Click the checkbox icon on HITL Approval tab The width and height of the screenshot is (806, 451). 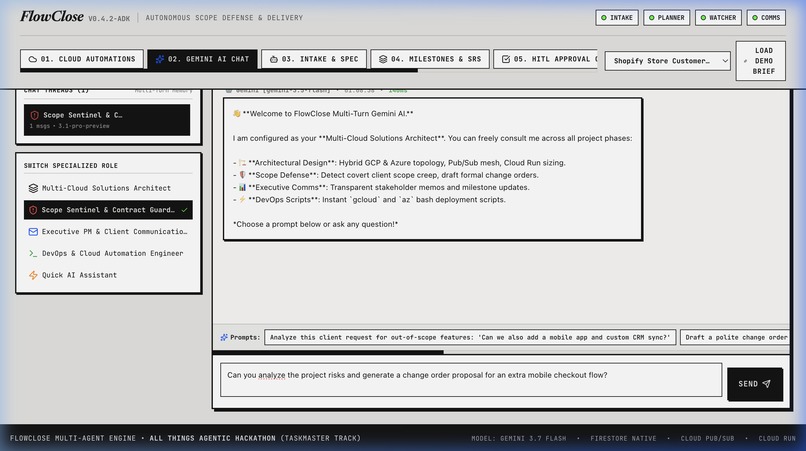[x=506, y=59]
